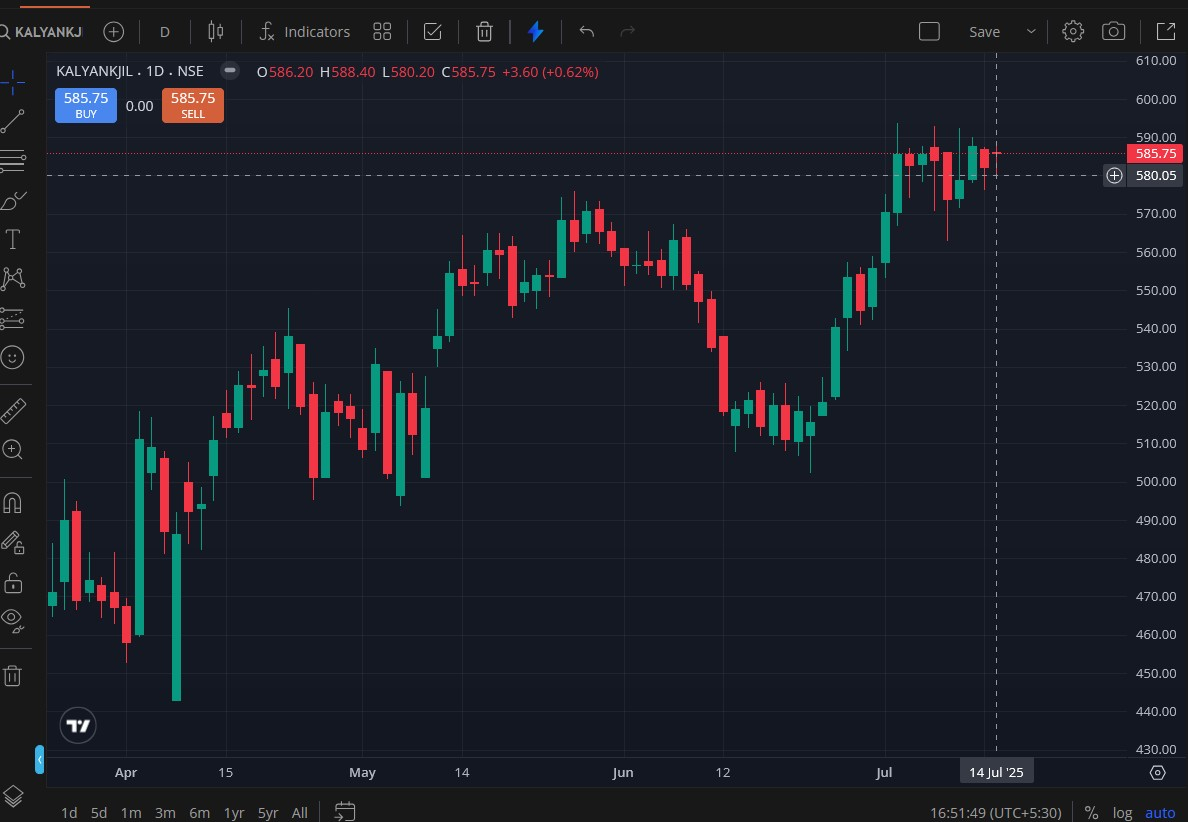
Task: Select the brush drawing tool
Action: 12,200
